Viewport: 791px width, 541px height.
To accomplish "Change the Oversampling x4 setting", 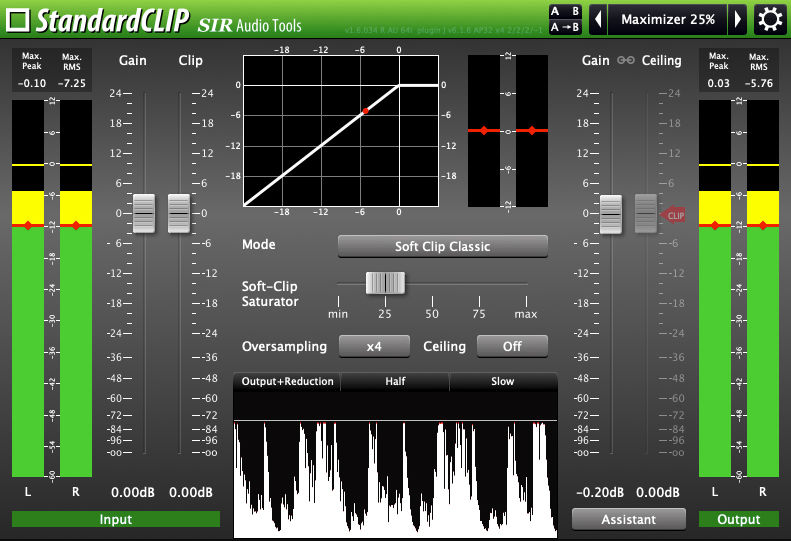I will 374,346.
